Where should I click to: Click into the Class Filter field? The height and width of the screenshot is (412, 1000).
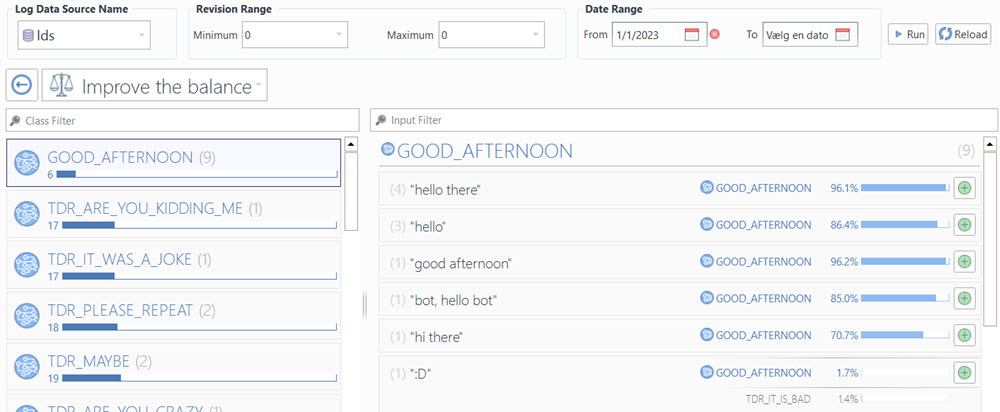click(180, 120)
